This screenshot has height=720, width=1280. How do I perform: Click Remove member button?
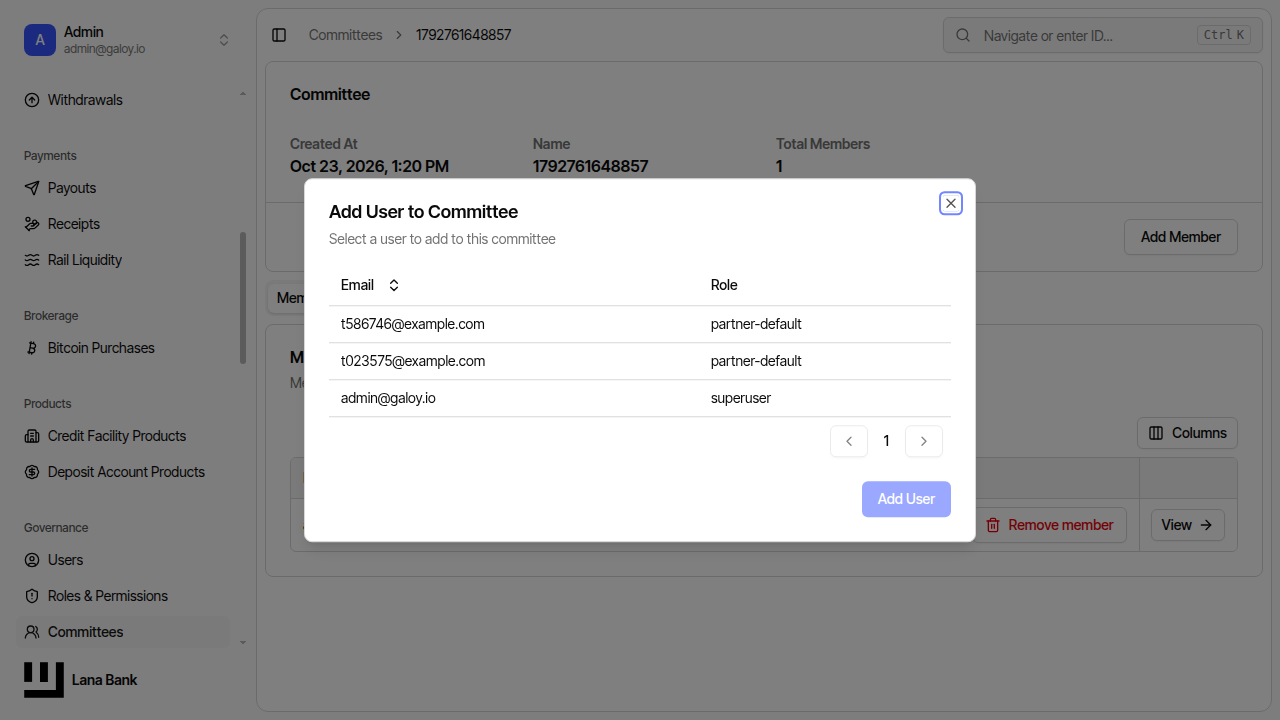pos(1050,525)
